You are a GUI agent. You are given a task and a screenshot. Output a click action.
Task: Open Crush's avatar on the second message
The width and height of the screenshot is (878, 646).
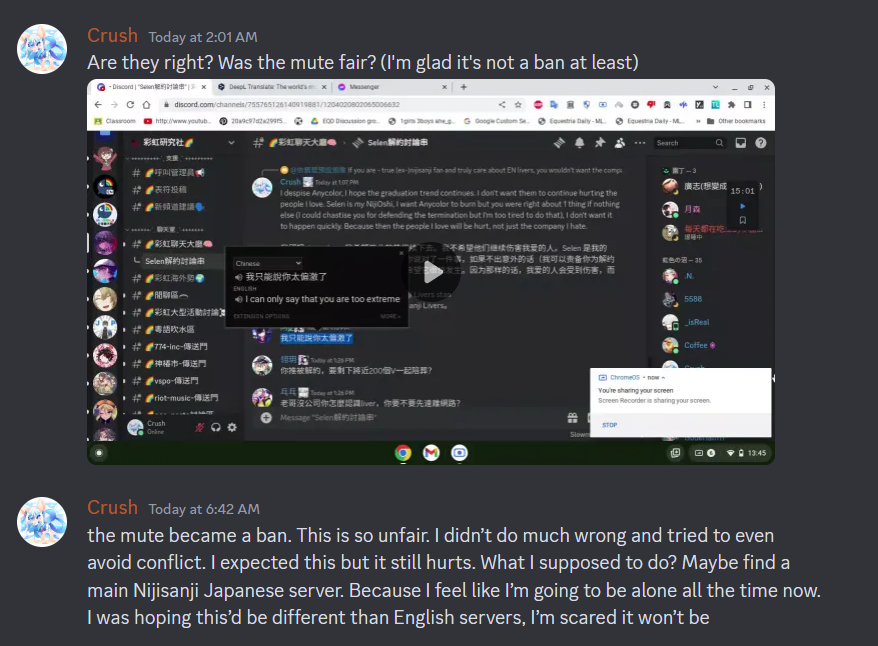pyautogui.click(x=43, y=522)
